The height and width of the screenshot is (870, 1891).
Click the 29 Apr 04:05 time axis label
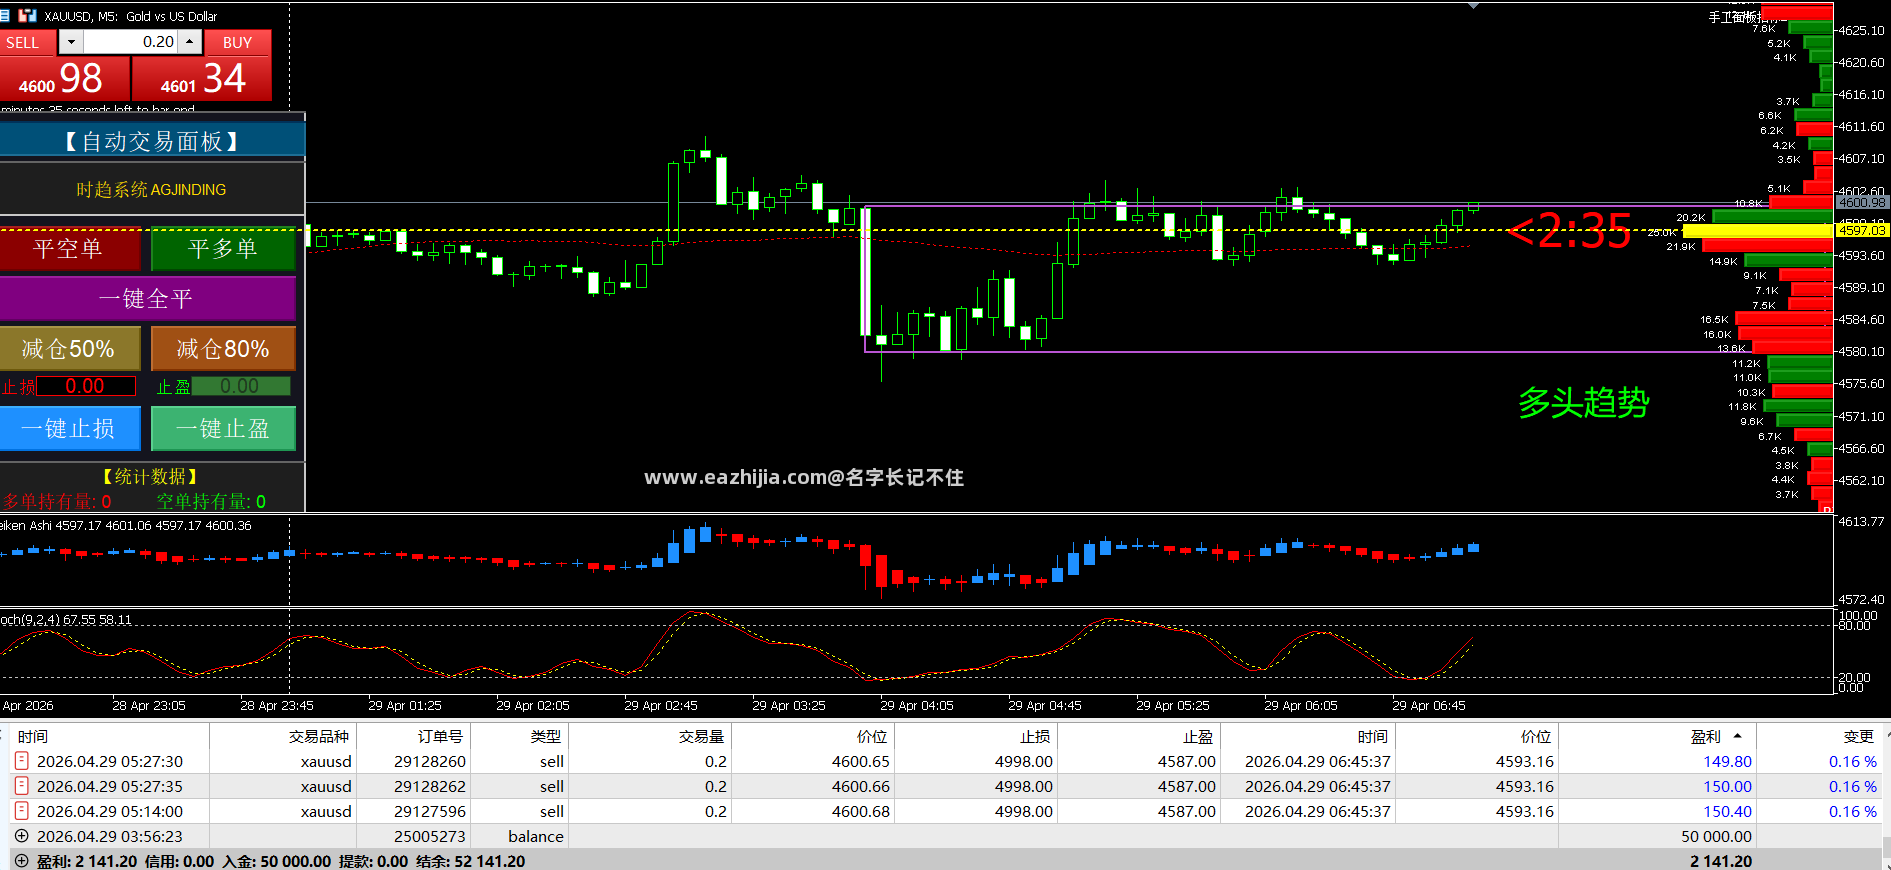pos(916,705)
